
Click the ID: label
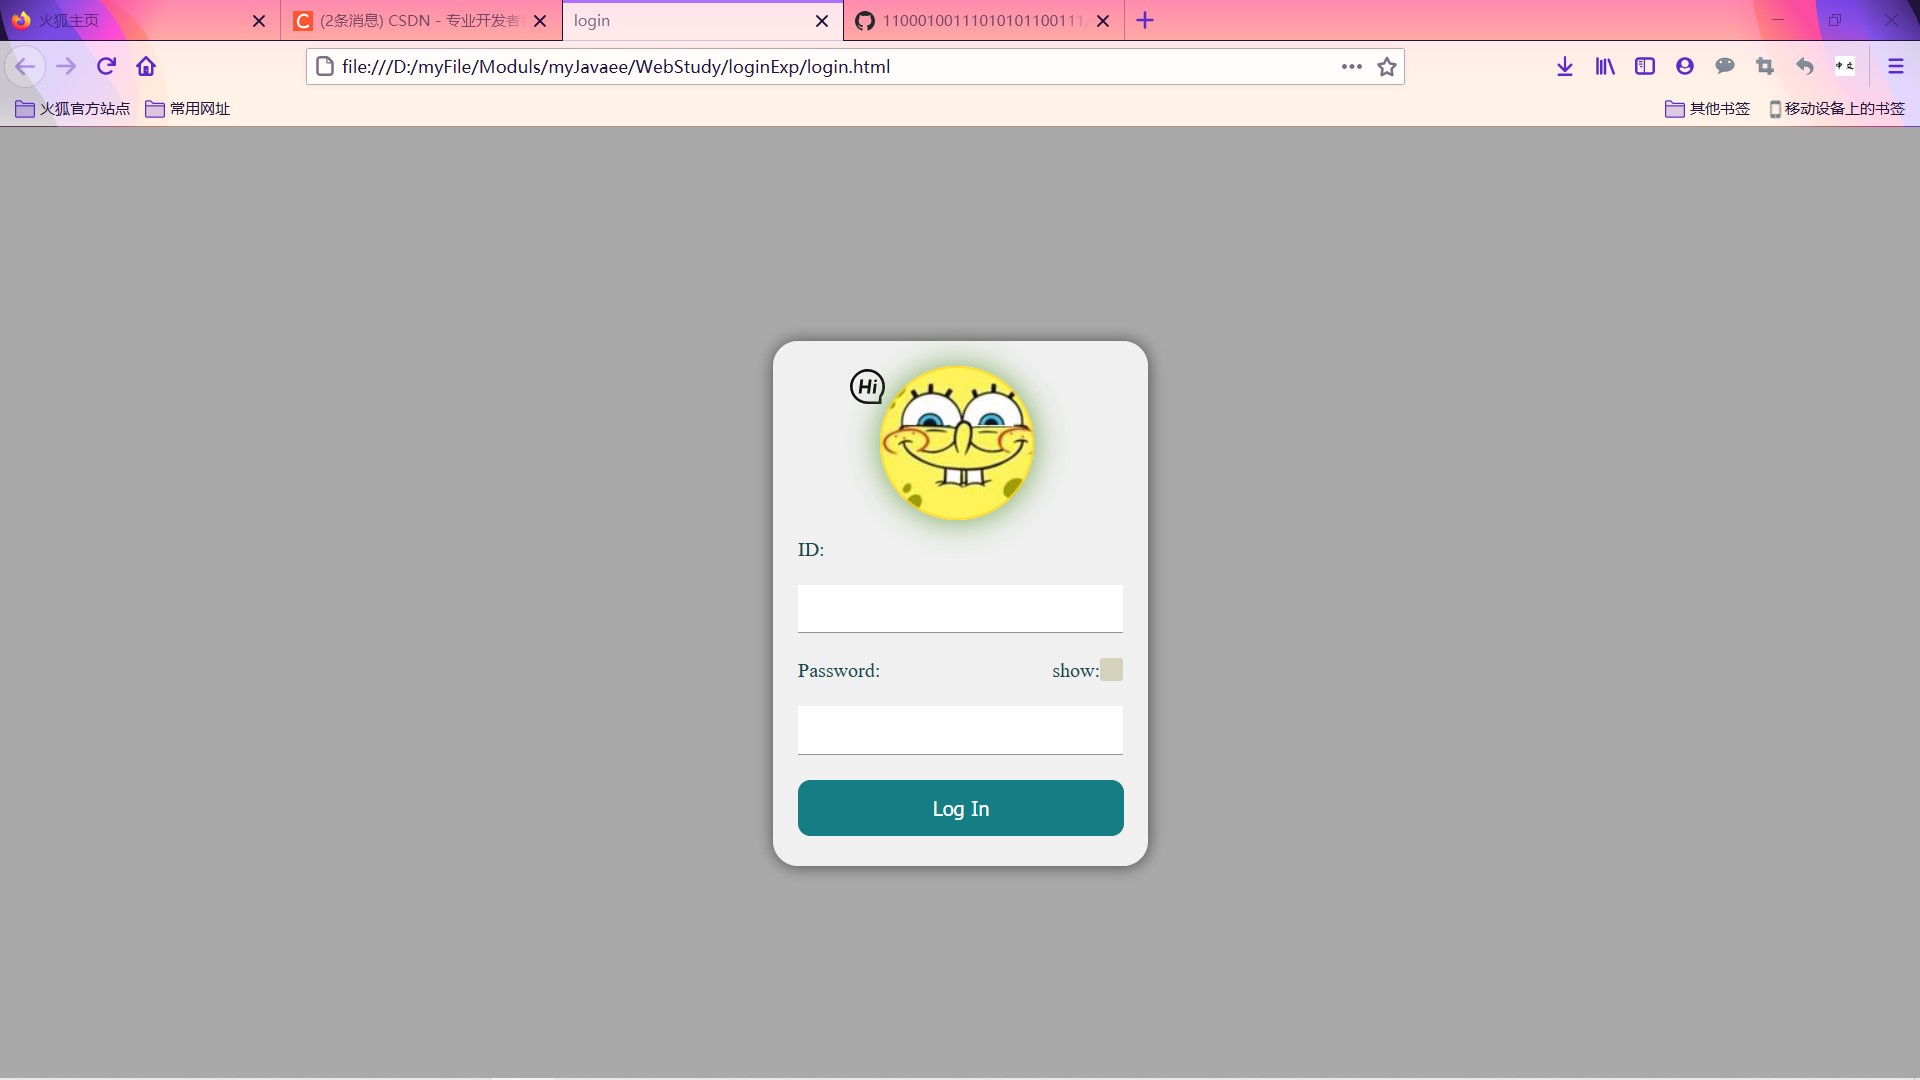tap(811, 550)
